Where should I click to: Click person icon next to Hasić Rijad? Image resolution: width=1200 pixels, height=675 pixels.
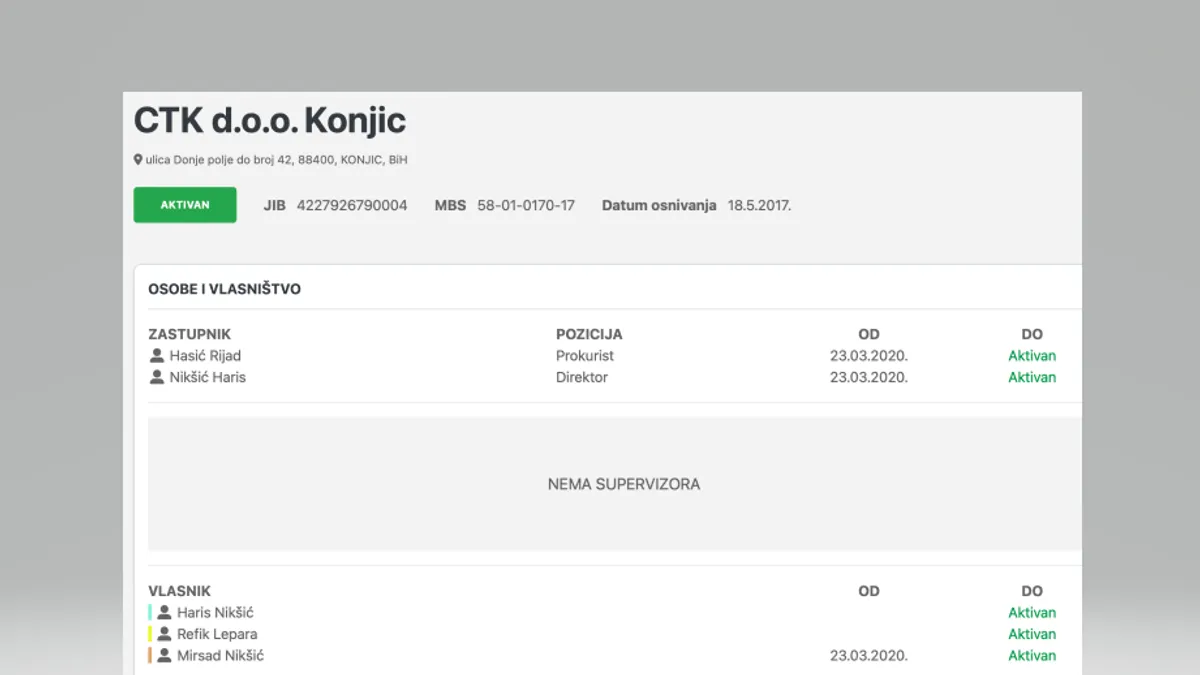pos(156,356)
